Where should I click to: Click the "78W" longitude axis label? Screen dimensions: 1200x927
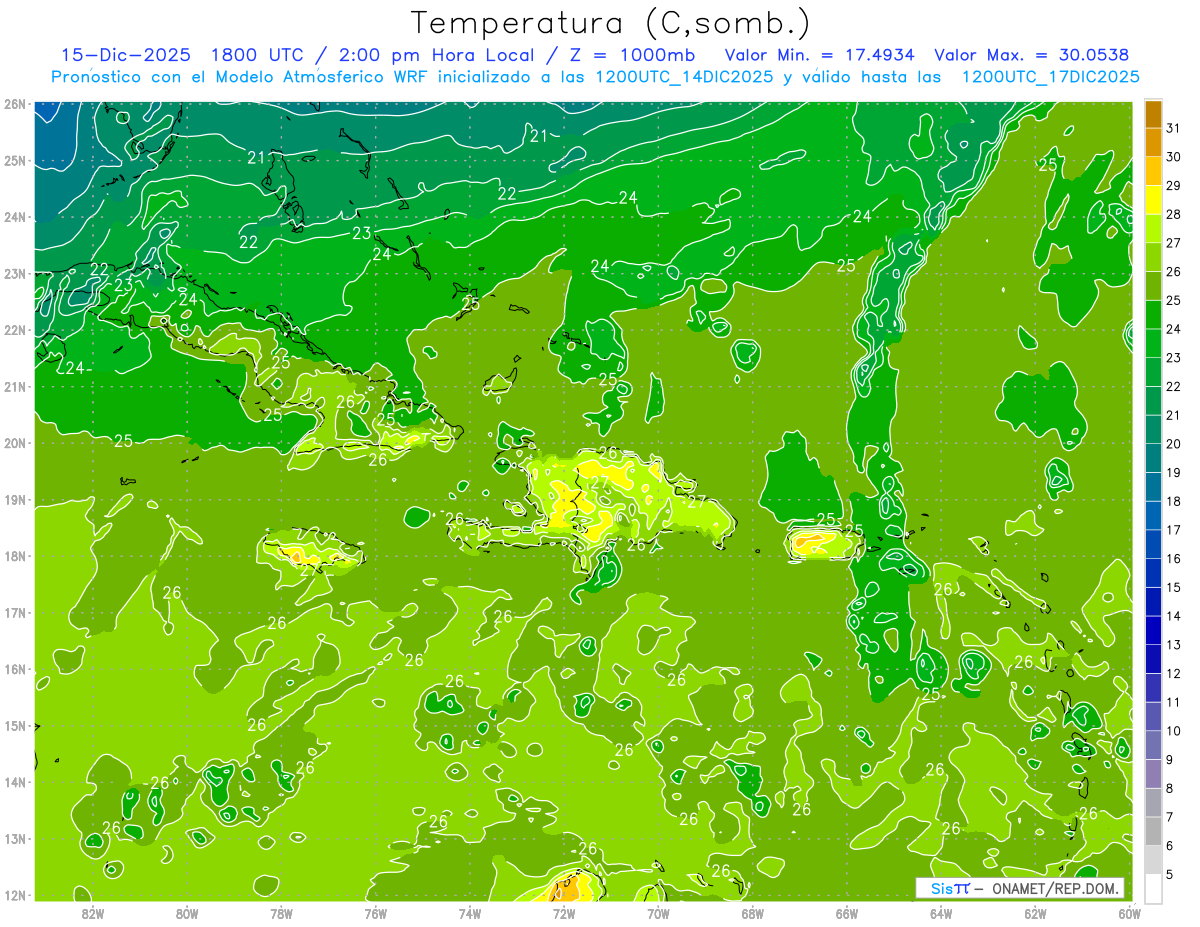(x=281, y=913)
